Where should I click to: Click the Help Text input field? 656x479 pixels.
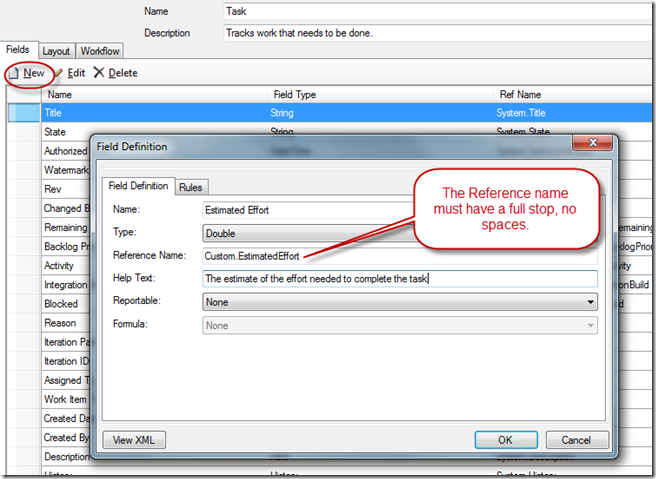point(400,279)
